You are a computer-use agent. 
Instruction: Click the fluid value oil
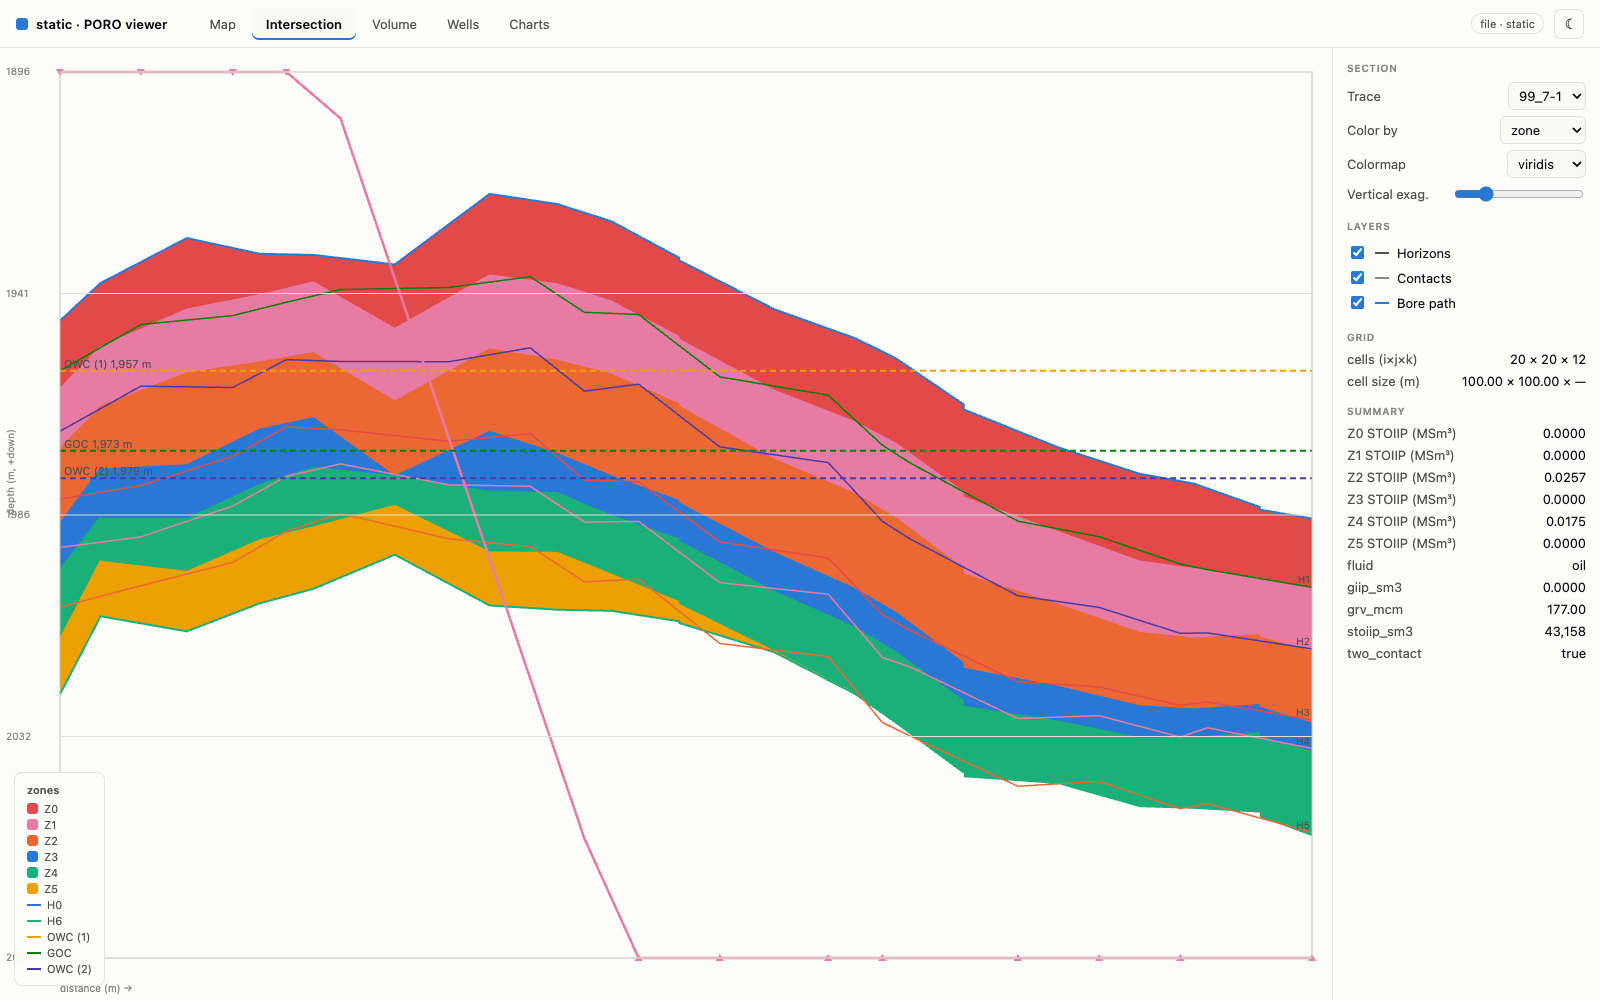1579,565
